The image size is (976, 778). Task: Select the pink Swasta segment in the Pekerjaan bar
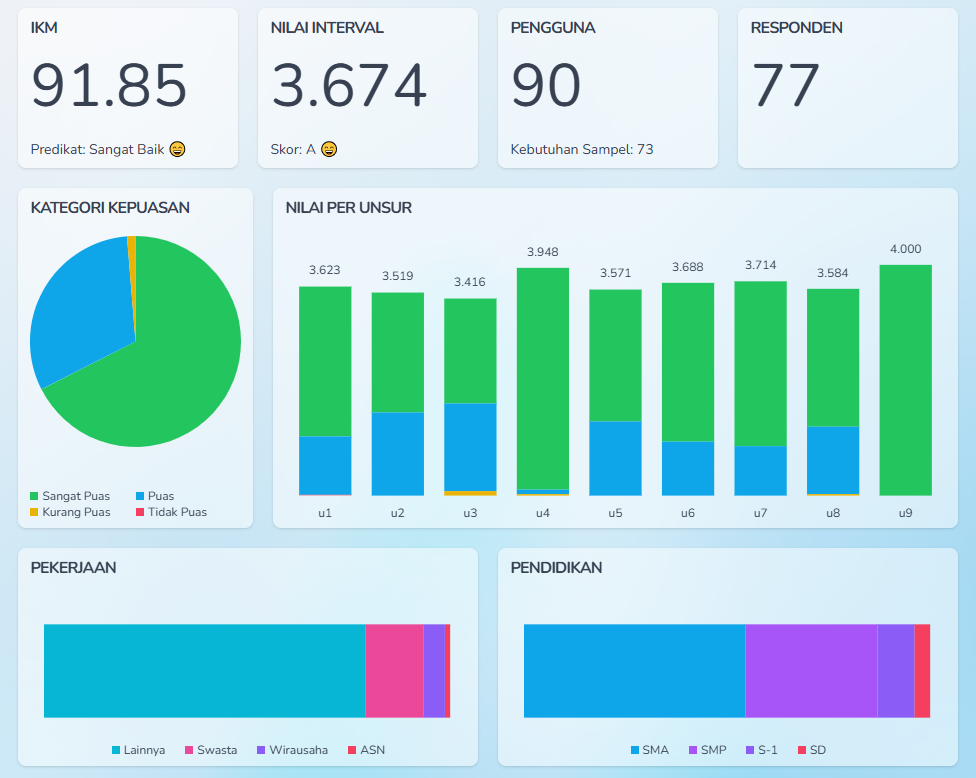pos(394,671)
